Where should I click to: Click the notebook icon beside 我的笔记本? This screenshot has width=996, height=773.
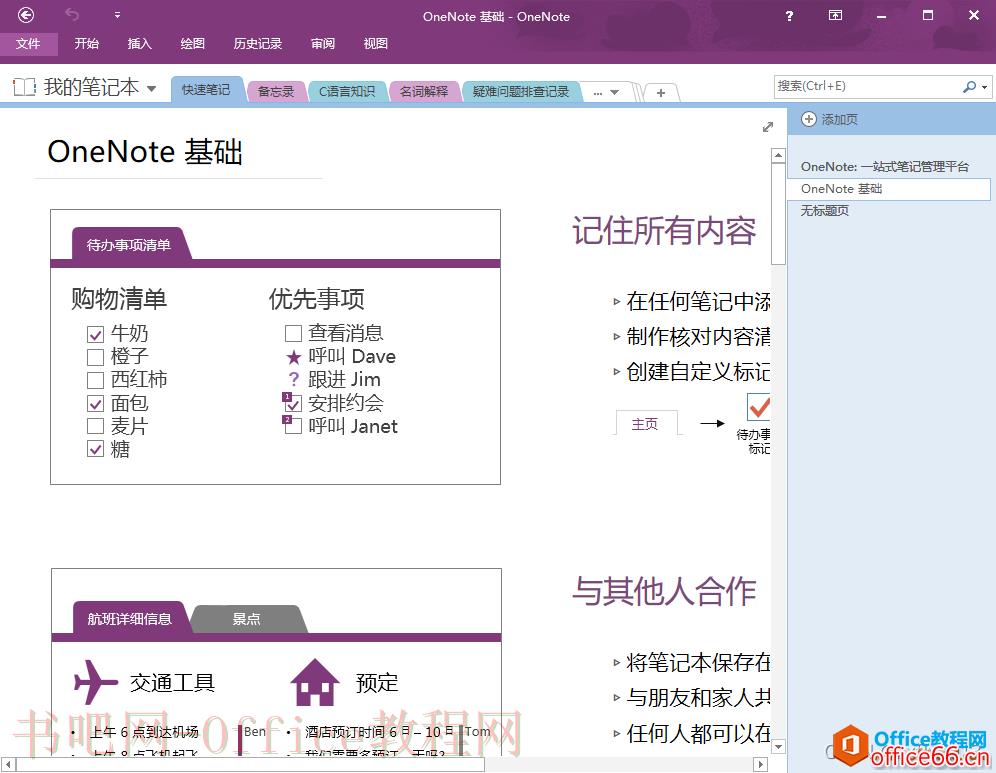click(24, 87)
